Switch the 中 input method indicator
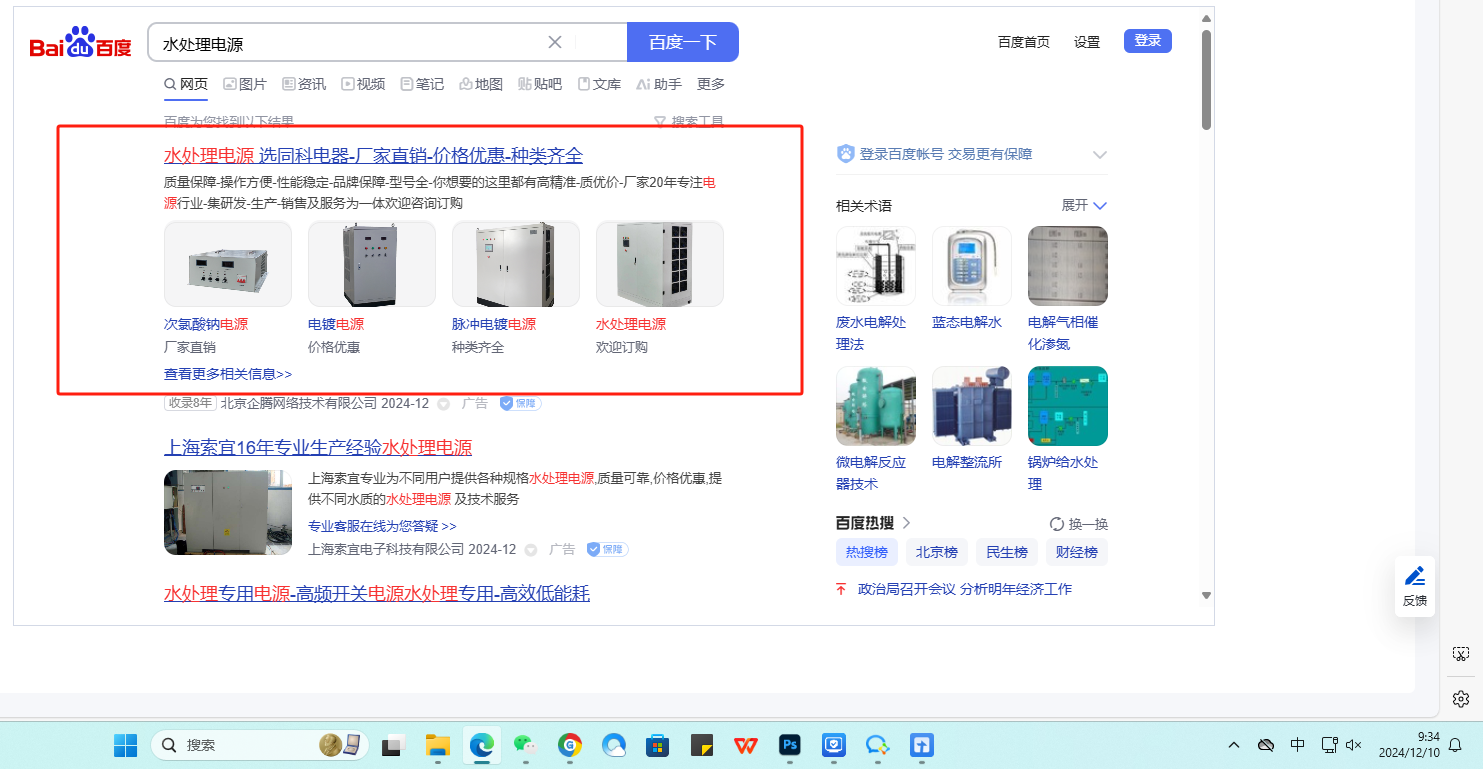The image size is (1483, 769). (x=1298, y=745)
